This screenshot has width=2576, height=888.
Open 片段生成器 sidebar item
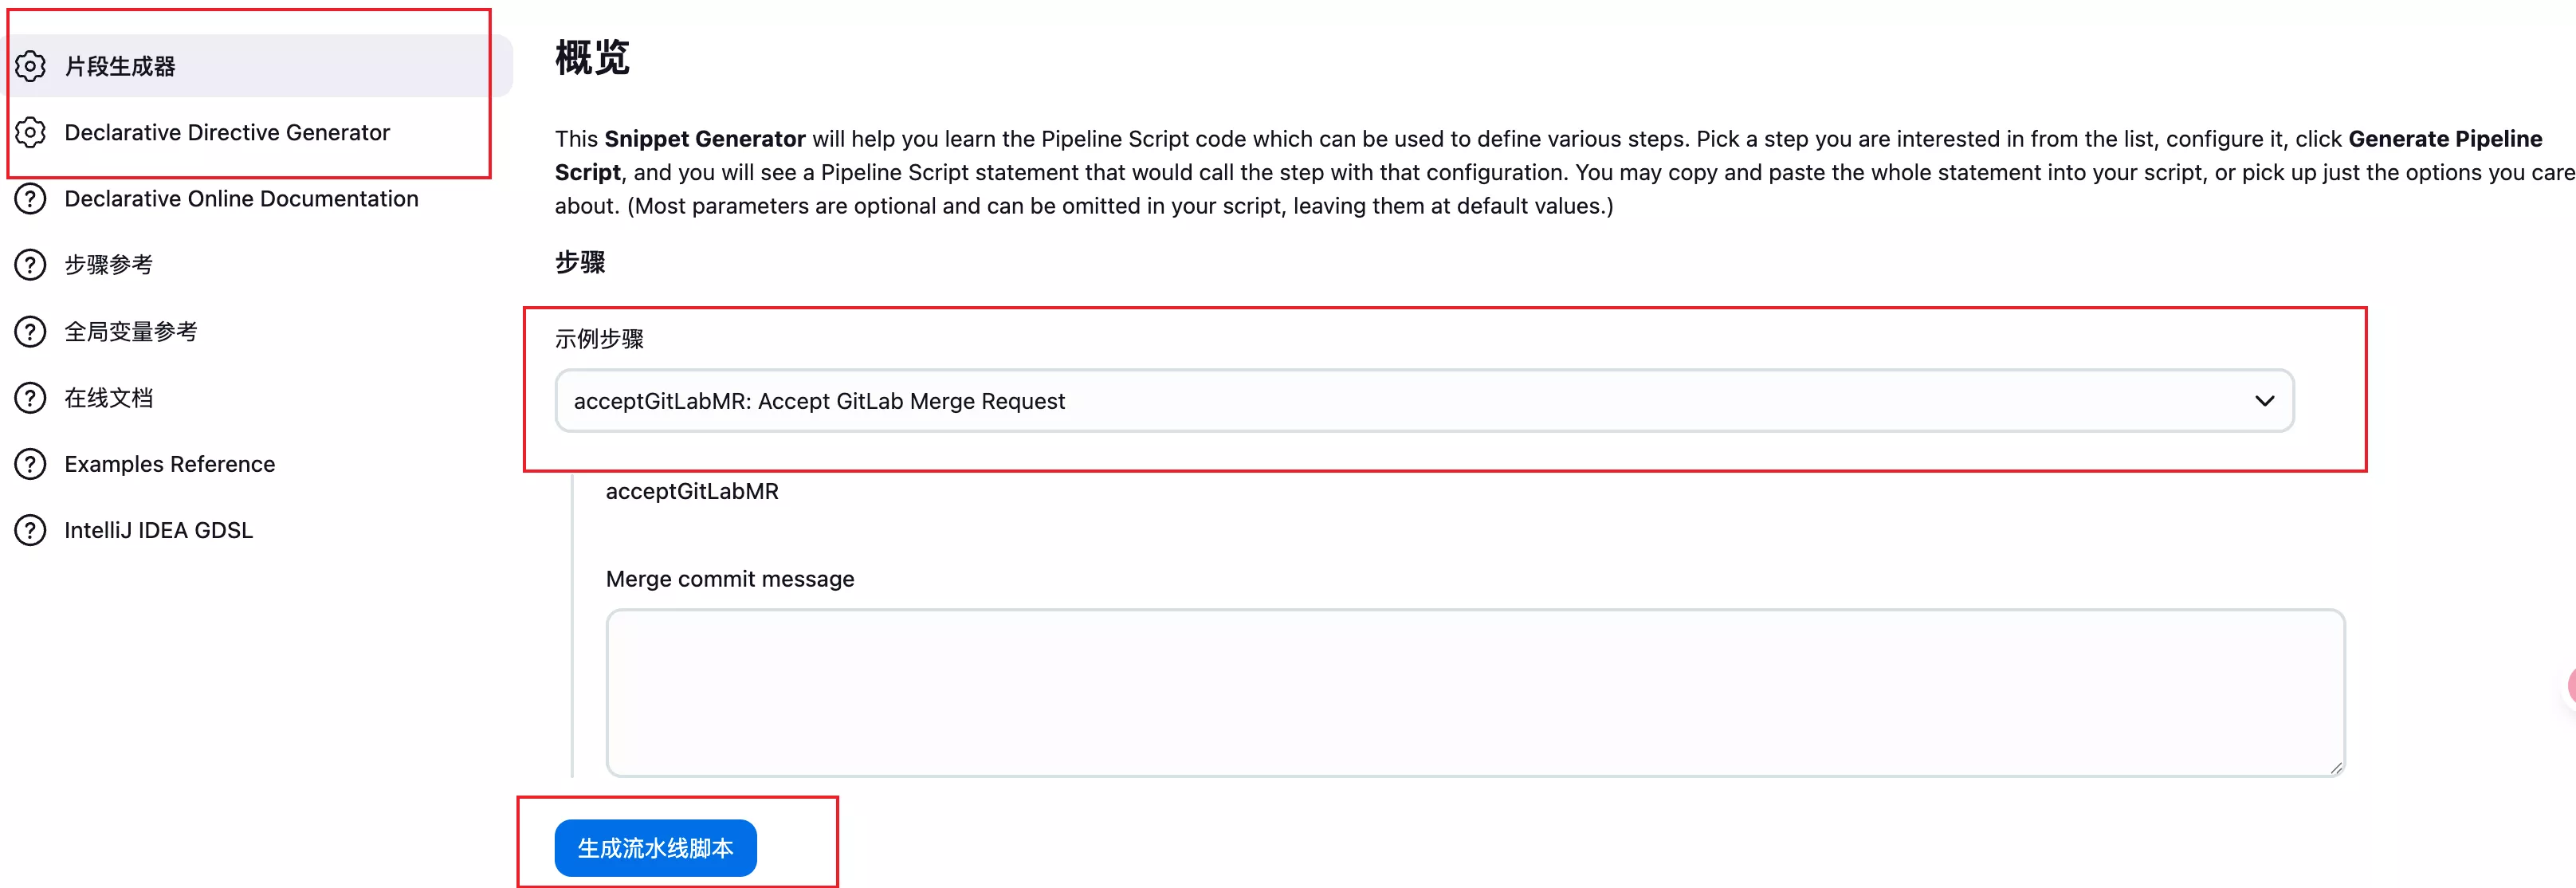120,66
